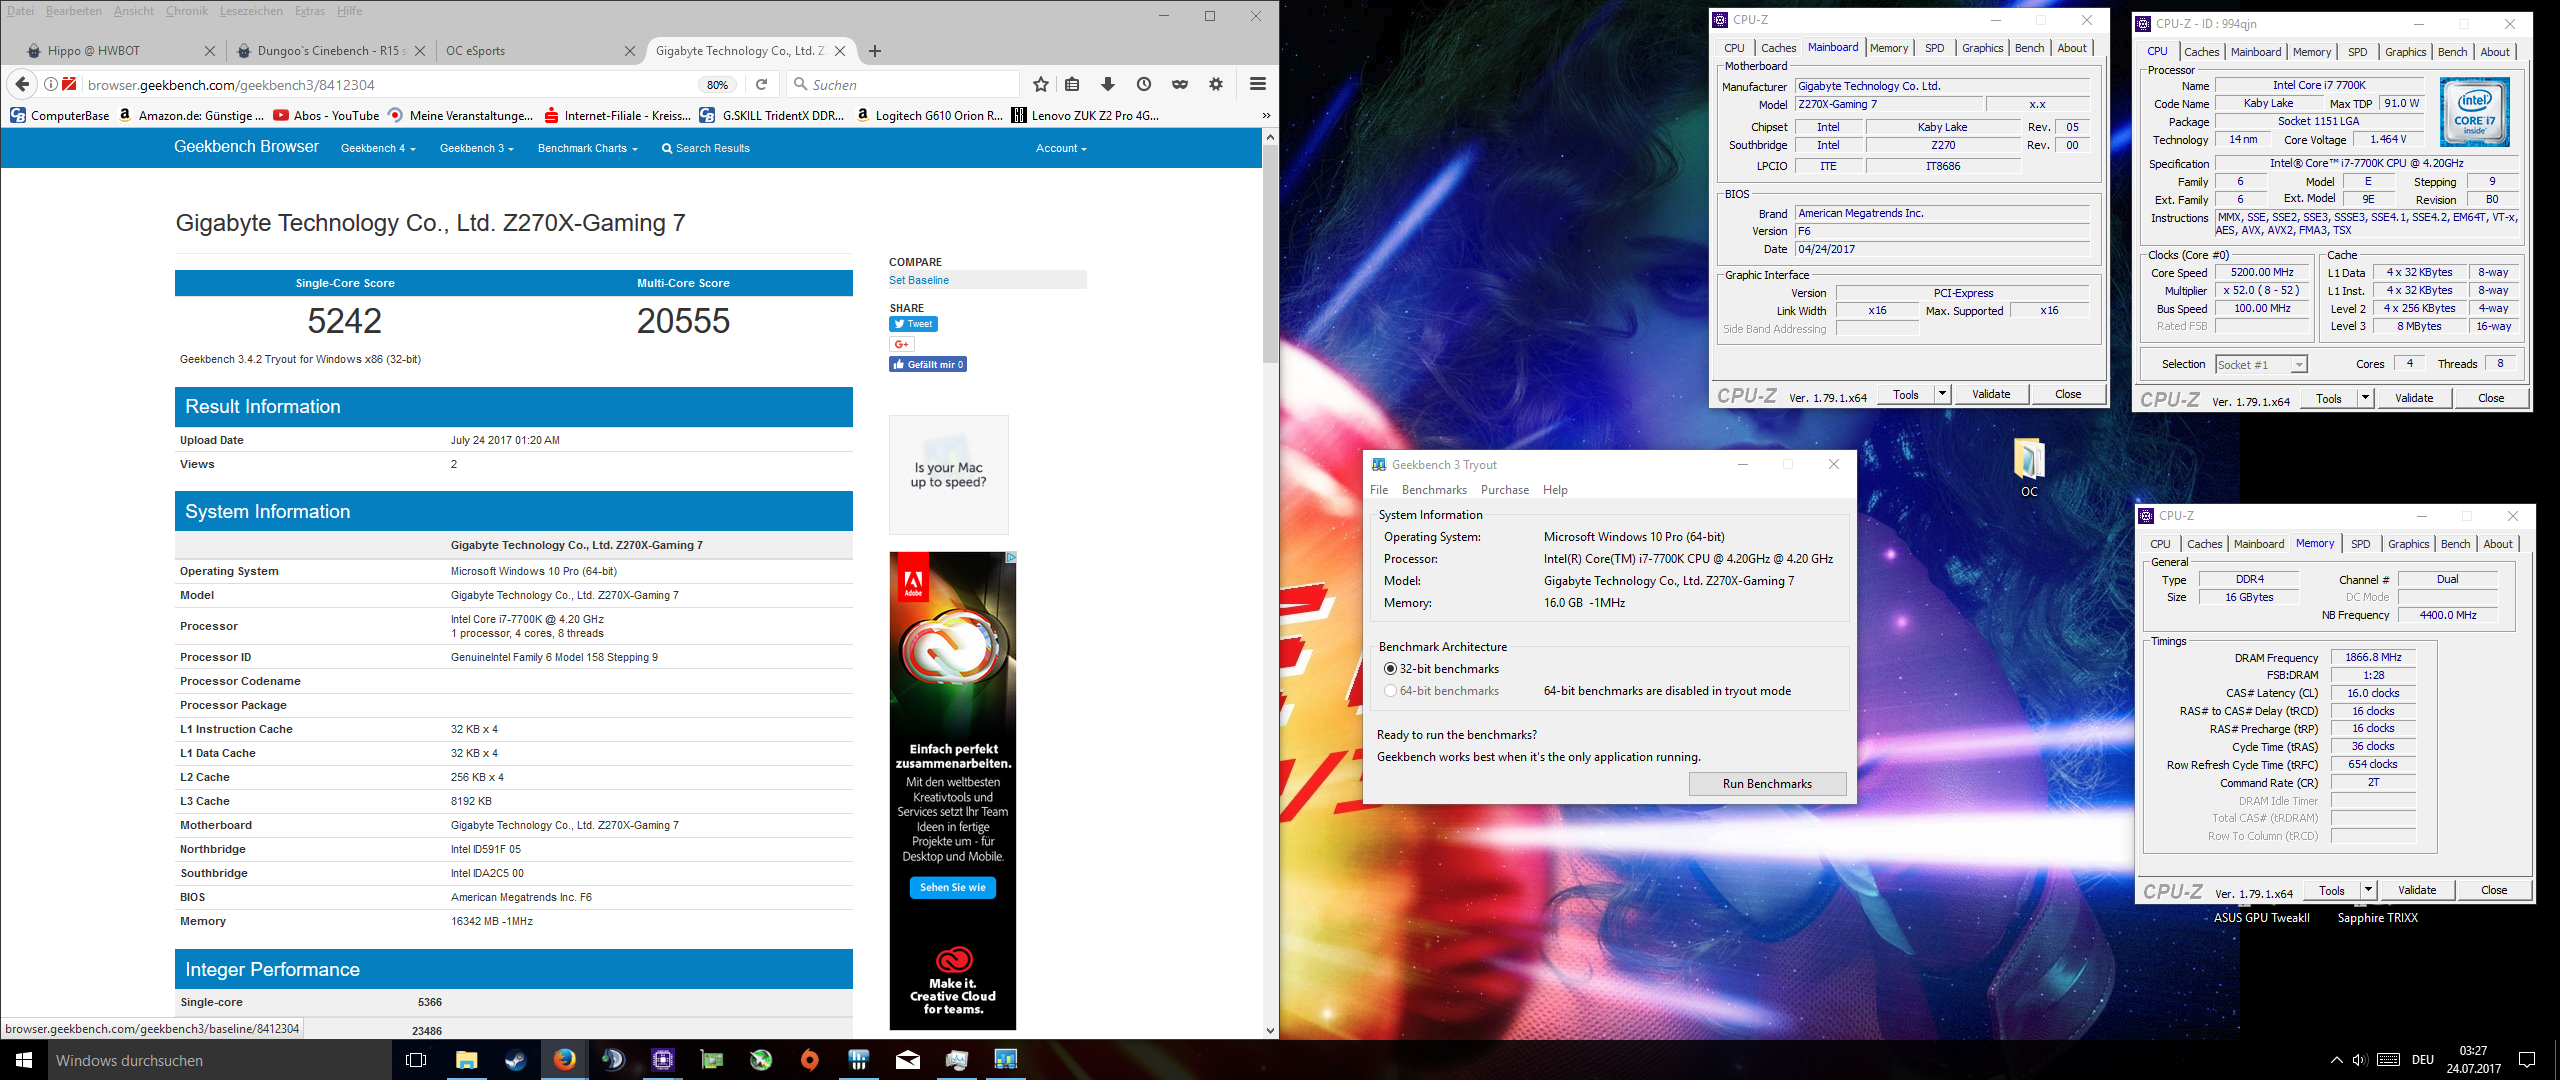Go back with the Firefox back arrow
Screen dimensions: 2560x1080
click(22, 85)
